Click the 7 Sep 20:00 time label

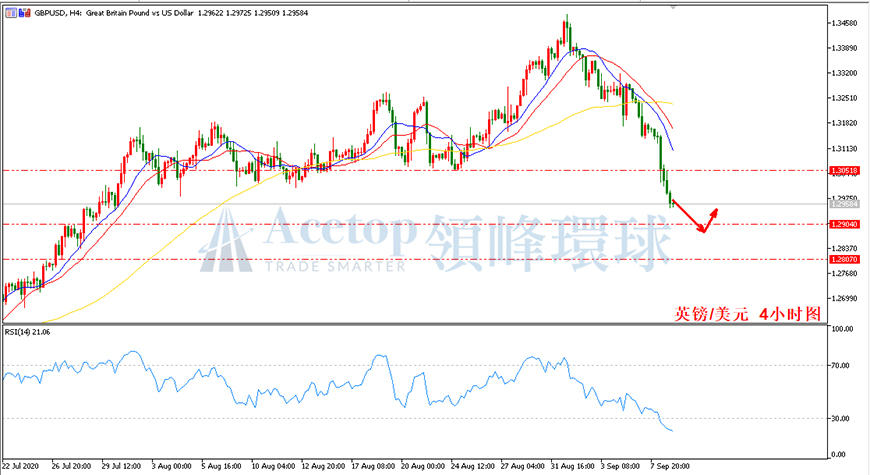(x=670, y=466)
